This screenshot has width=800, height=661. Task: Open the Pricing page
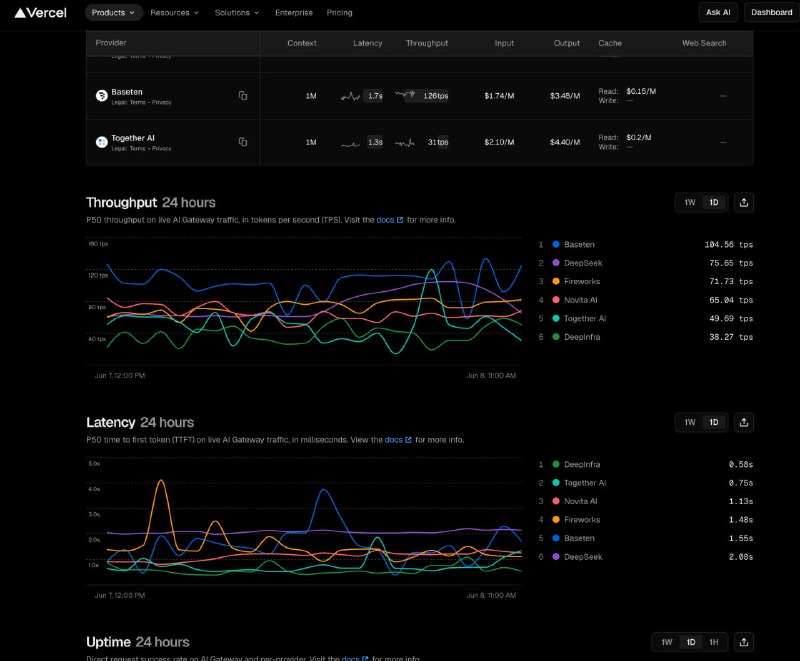[339, 13]
